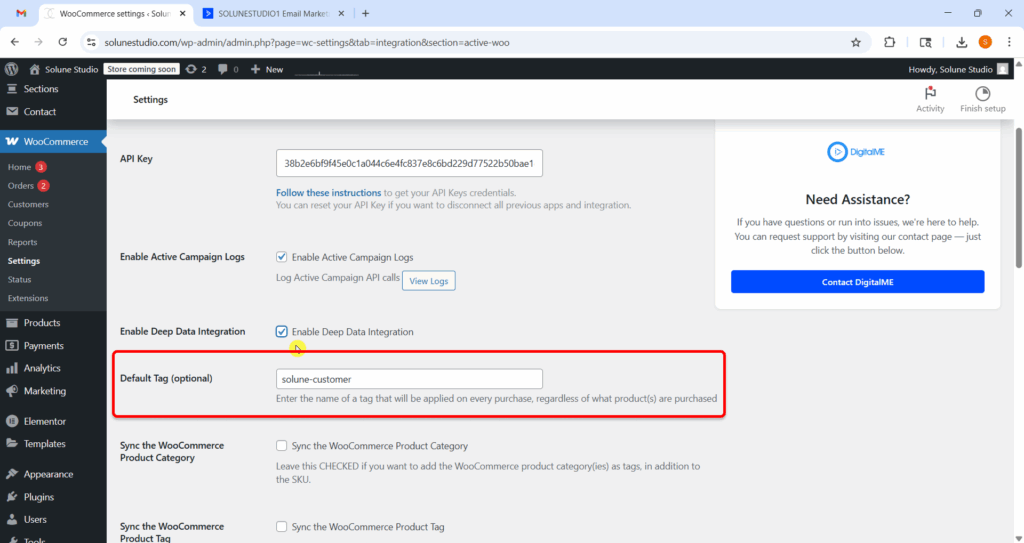Open Payments in the sidebar
The image size is (1024, 543).
[x=44, y=346]
